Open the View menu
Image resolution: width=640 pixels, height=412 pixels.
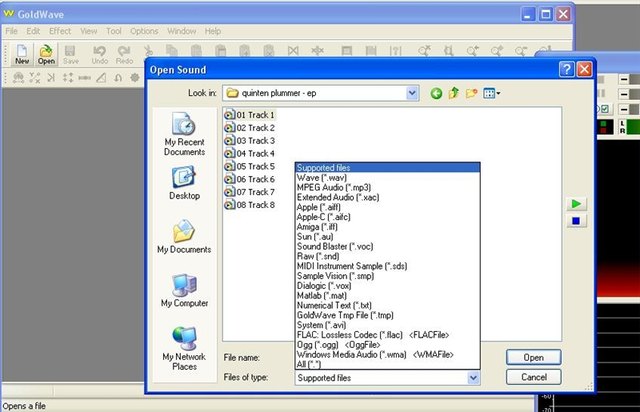[89, 31]
